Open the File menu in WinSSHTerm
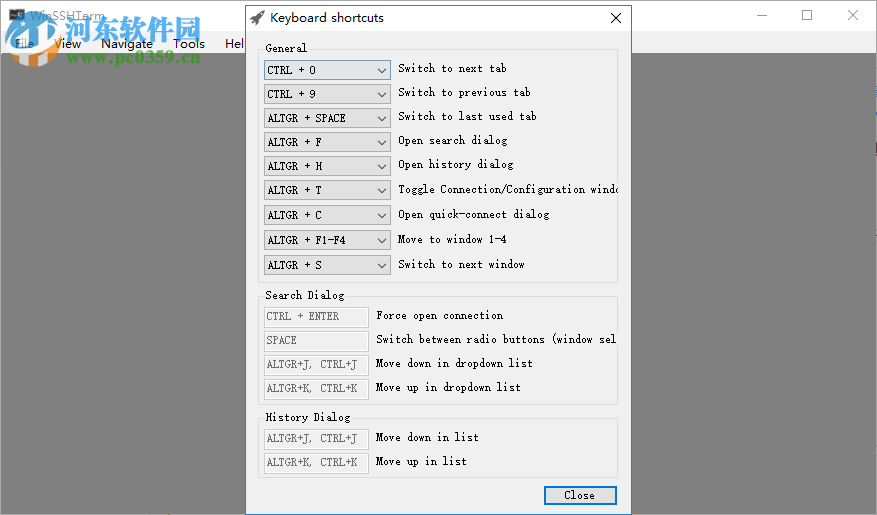Screen dimensions: 877x515 (24, 44)
